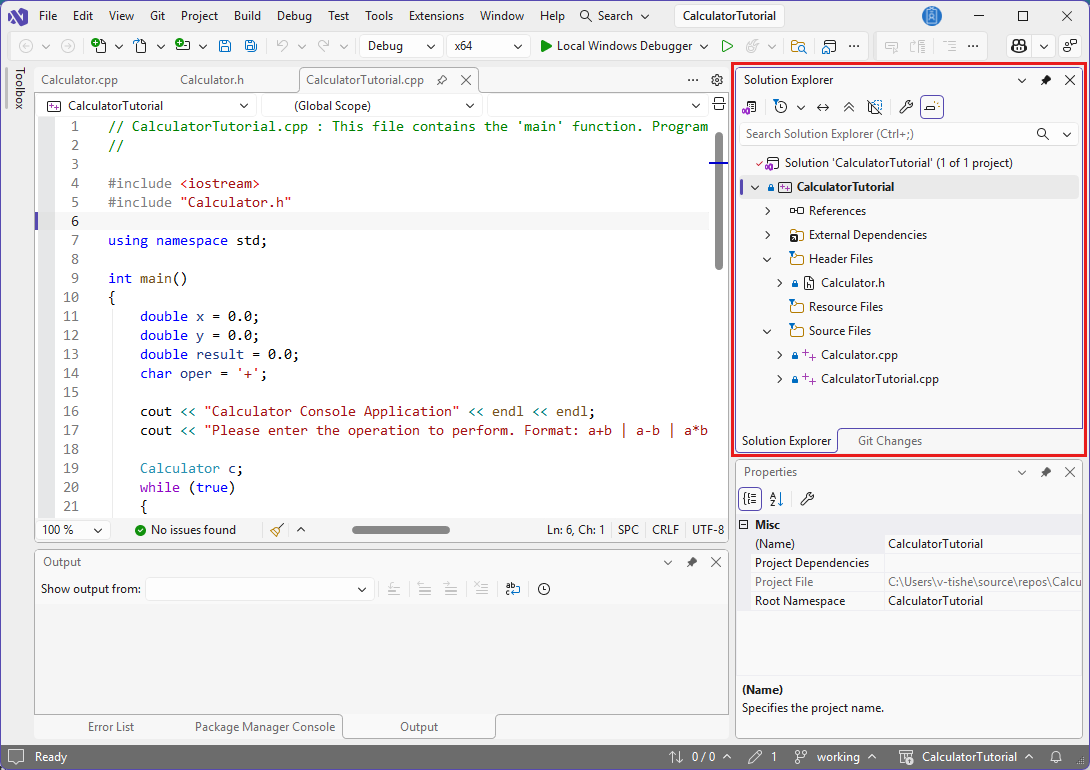This screenshot has height=770, width=1090.
Task: Switch to the Calculator.h editor tab
Action: coord(212,80)
